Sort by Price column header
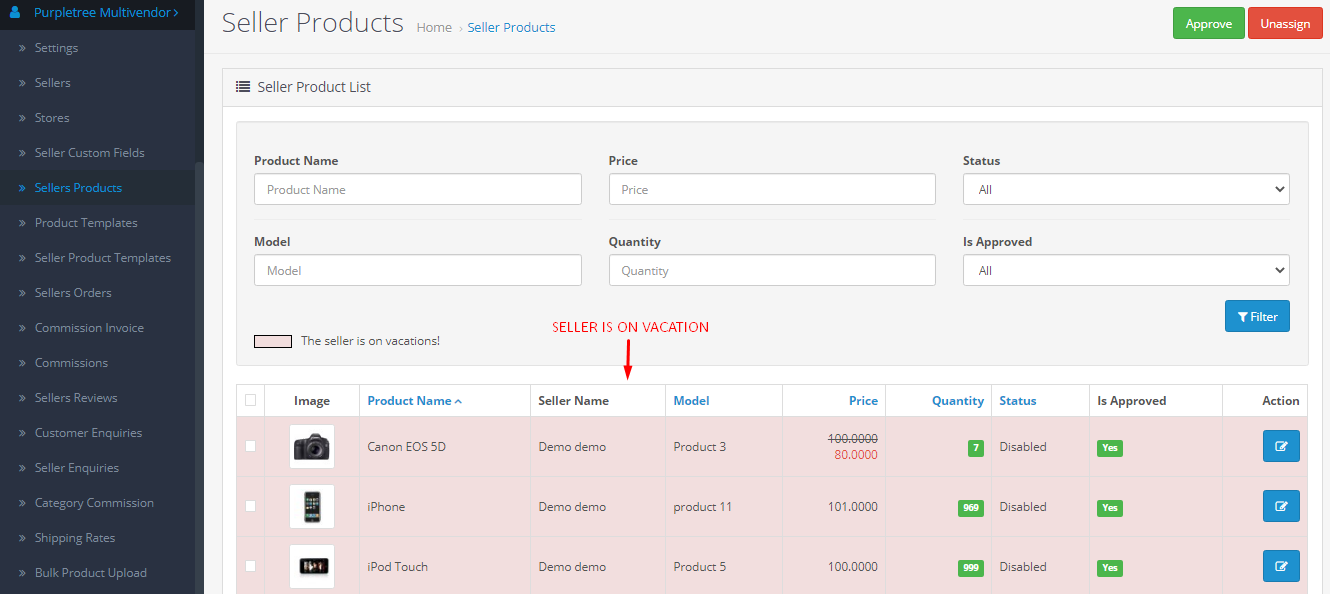Image resolution: width=1330 pixels, height=594 pixels. (x=863, y=401)
